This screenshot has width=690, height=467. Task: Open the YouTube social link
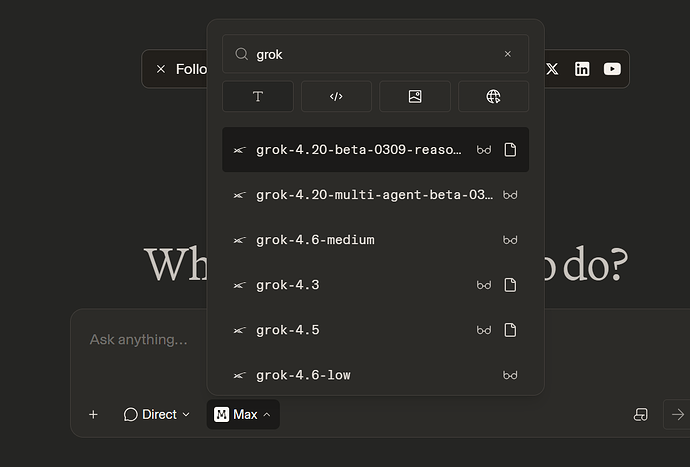[612, 69]
